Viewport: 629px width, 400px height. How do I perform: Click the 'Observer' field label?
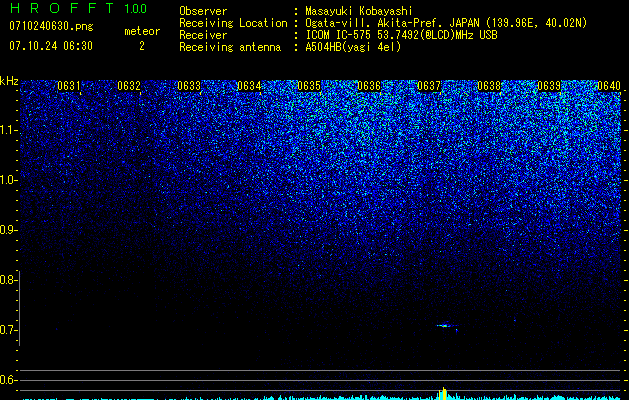[203, 11]
